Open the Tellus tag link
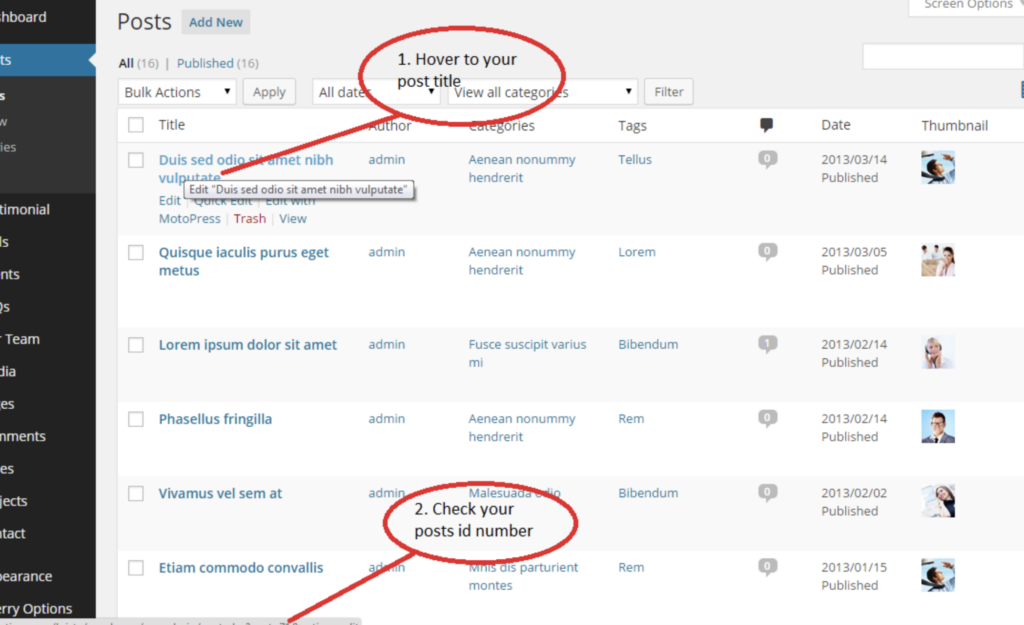 [x=635, y=159]
